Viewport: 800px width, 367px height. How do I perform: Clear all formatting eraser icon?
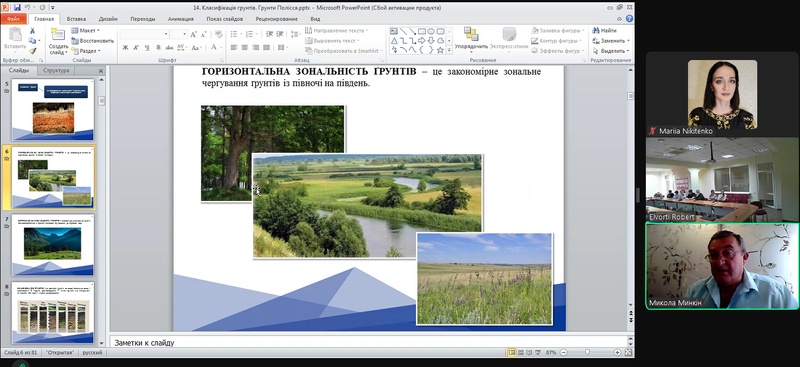click(x=219, y=34)
